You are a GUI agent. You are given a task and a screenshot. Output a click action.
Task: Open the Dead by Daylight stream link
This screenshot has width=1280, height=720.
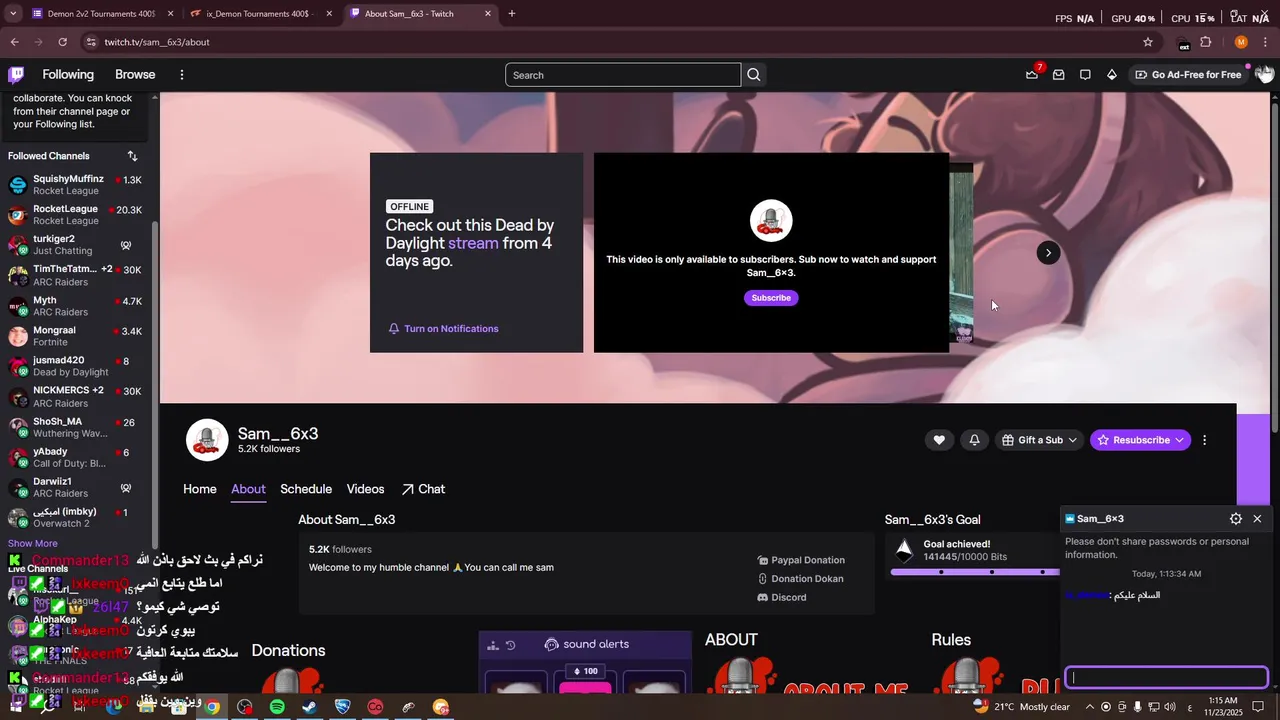pos(473,243)
